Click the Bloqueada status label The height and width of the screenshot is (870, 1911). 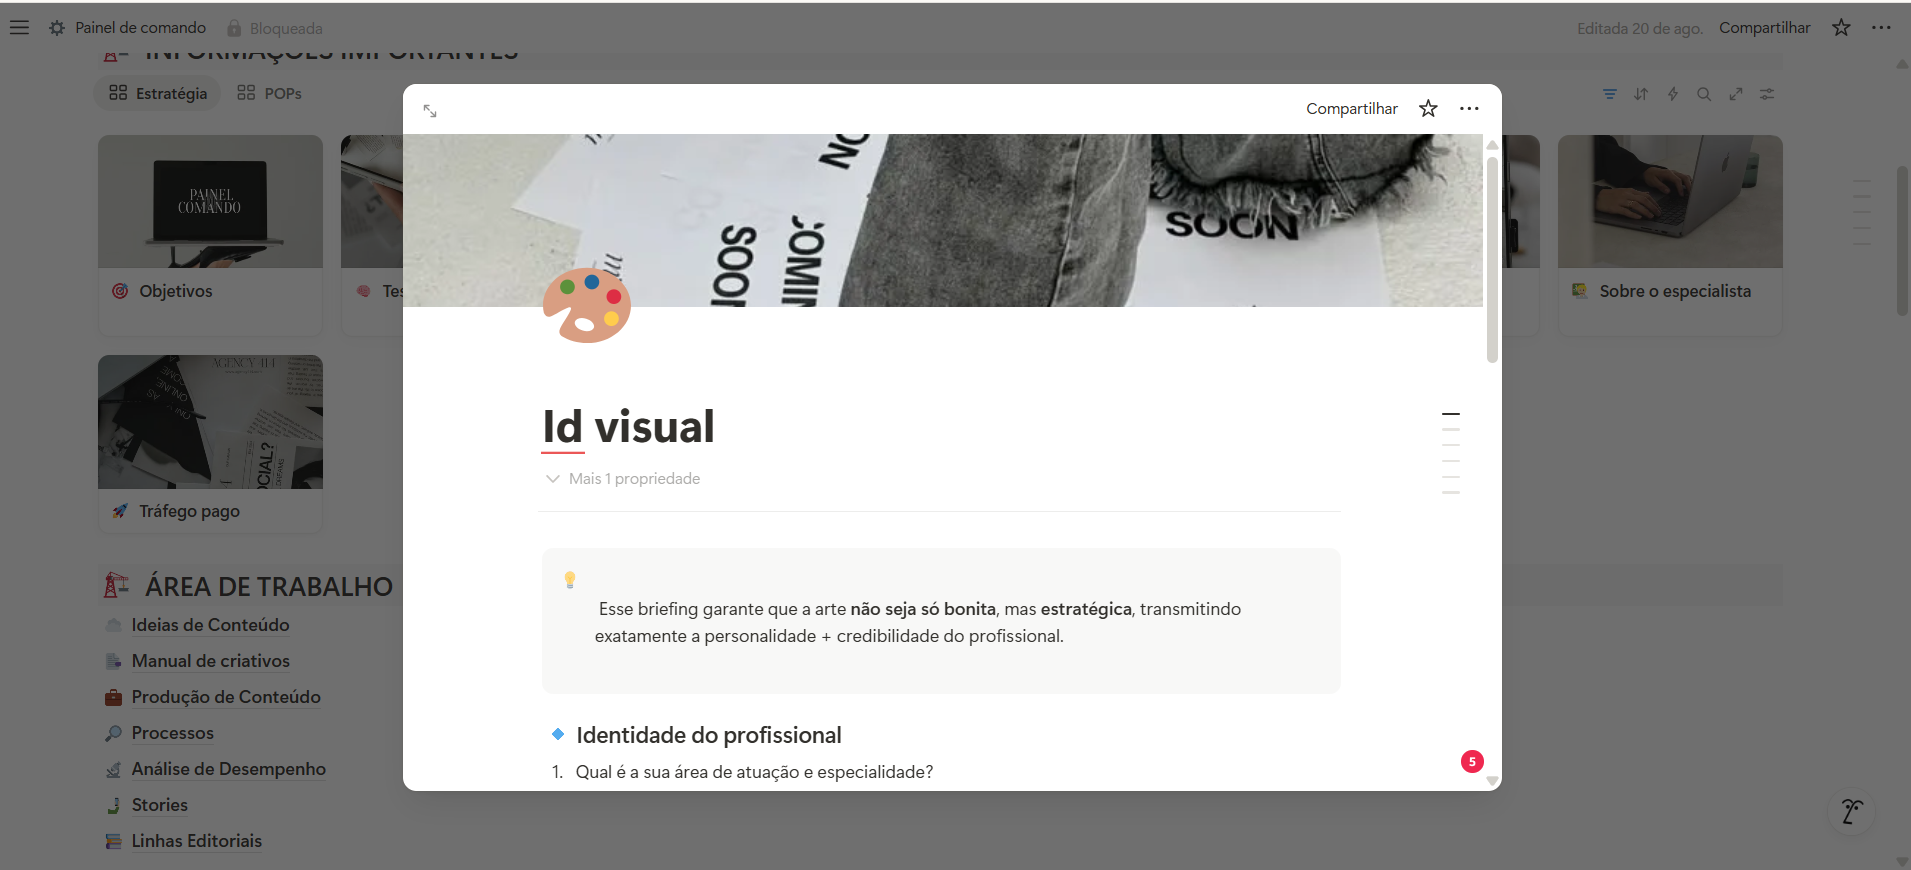pyautogui.click(x=286, y=29)
